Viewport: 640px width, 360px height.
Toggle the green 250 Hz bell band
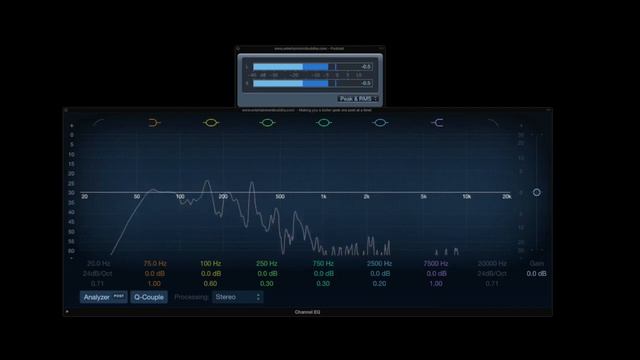[x=267, y=122]
